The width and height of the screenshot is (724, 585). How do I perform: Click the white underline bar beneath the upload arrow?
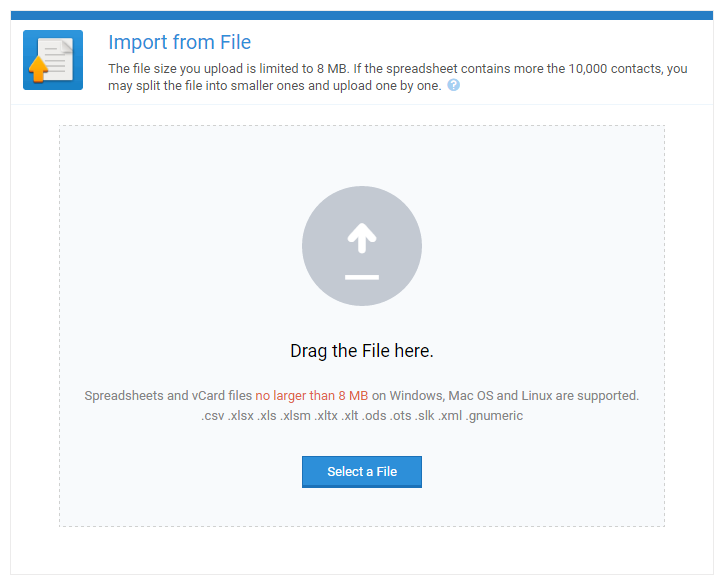click(x=362, y=277)
